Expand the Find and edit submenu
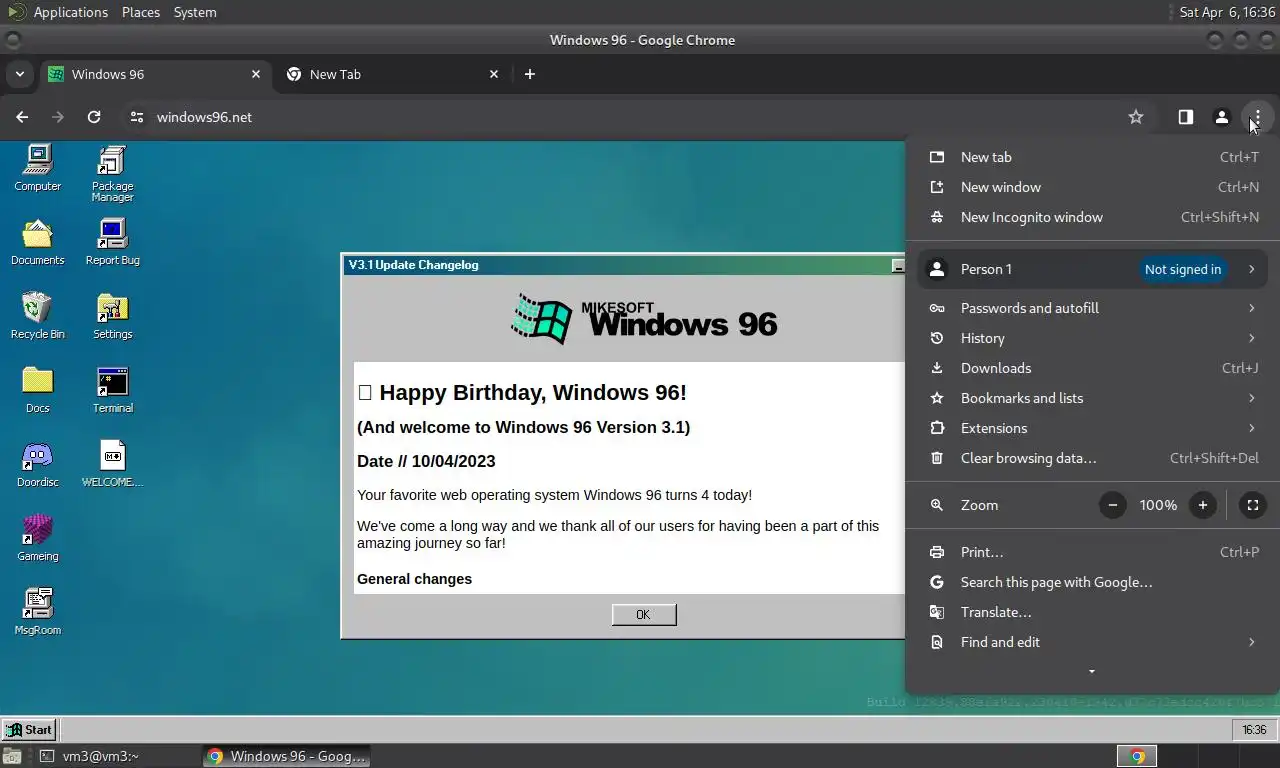 pos(1092,642)
